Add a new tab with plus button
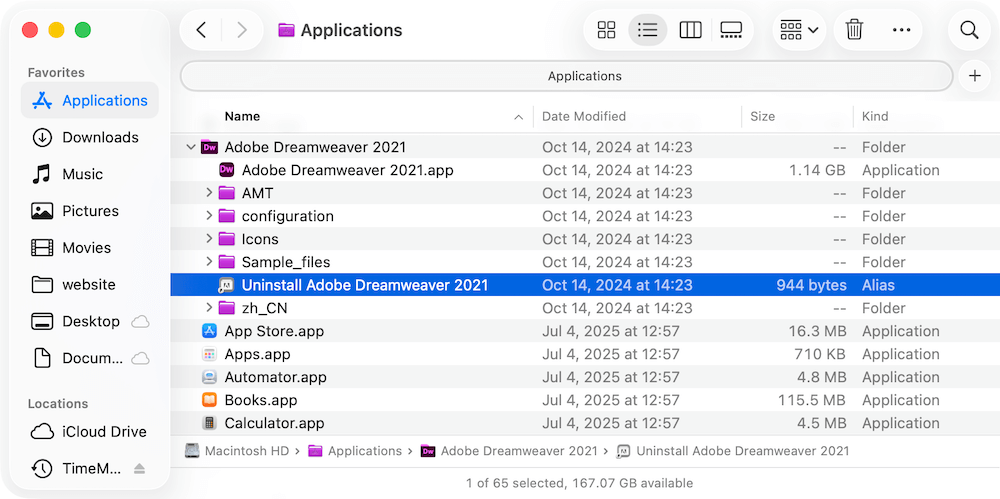 click(x=974, y=76)
